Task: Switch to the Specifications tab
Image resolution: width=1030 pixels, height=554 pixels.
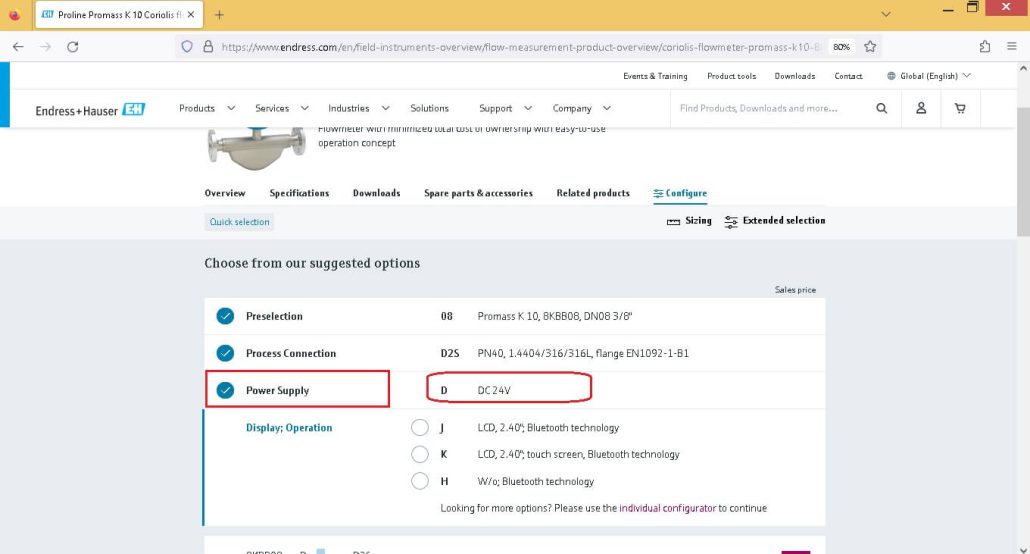Action: coord(299,193)
